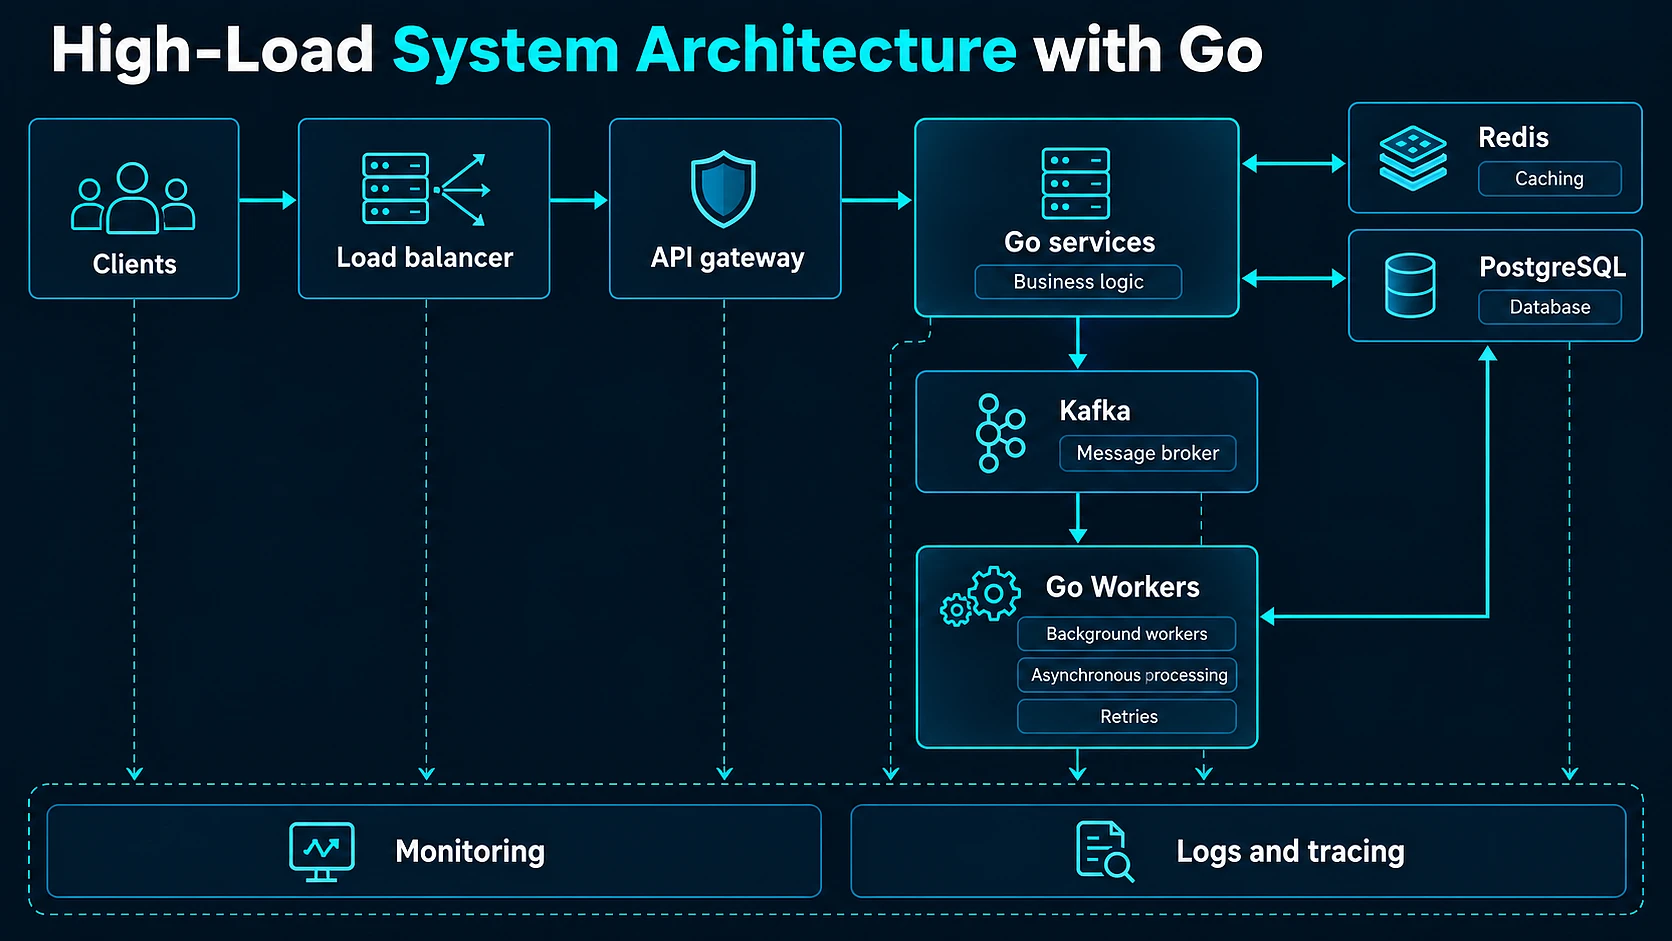The width and height of the screenshot is (1672, 941).
Task: Click the System Architecture title words
Action: point(704,51)
